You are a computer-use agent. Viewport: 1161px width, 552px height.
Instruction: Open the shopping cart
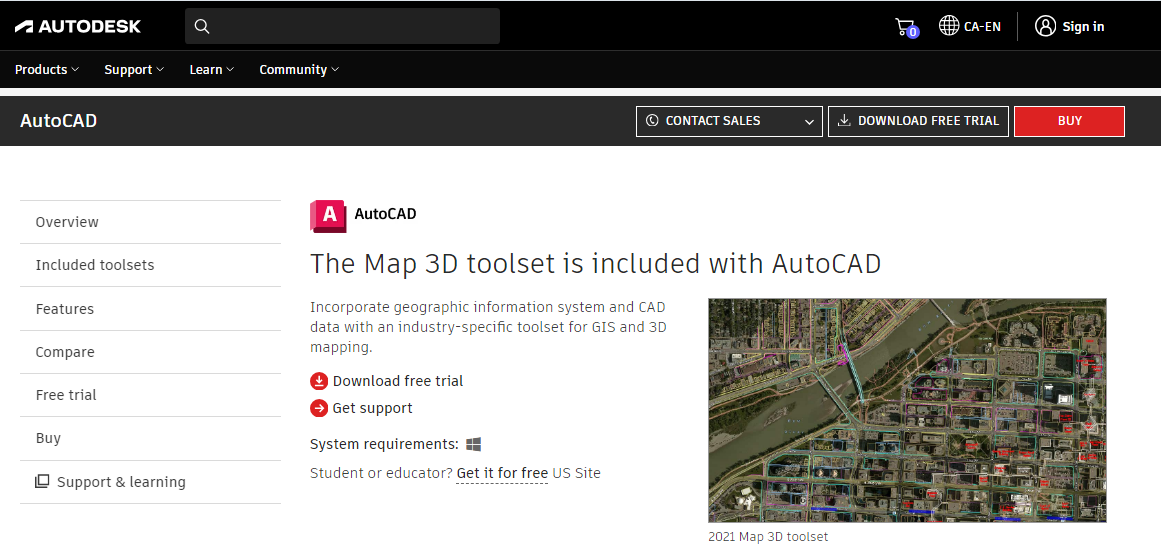(x=905, y=27)
